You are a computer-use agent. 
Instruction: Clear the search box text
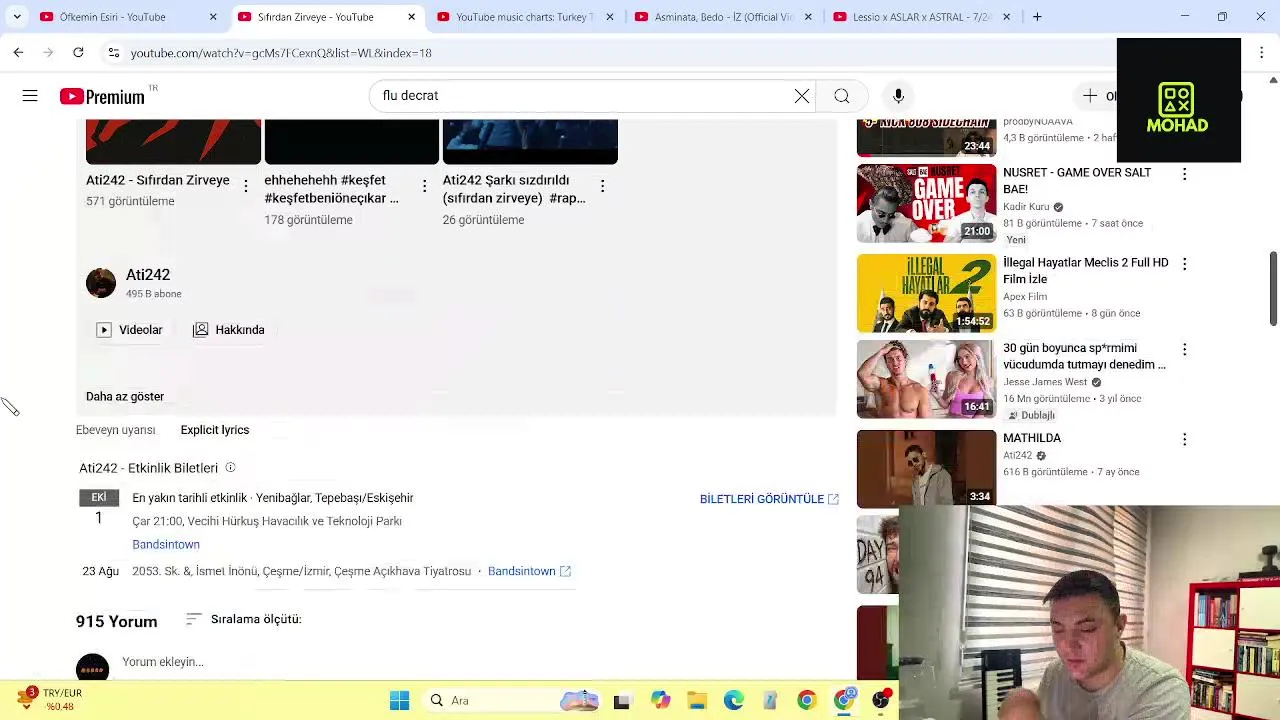point(802,96)
